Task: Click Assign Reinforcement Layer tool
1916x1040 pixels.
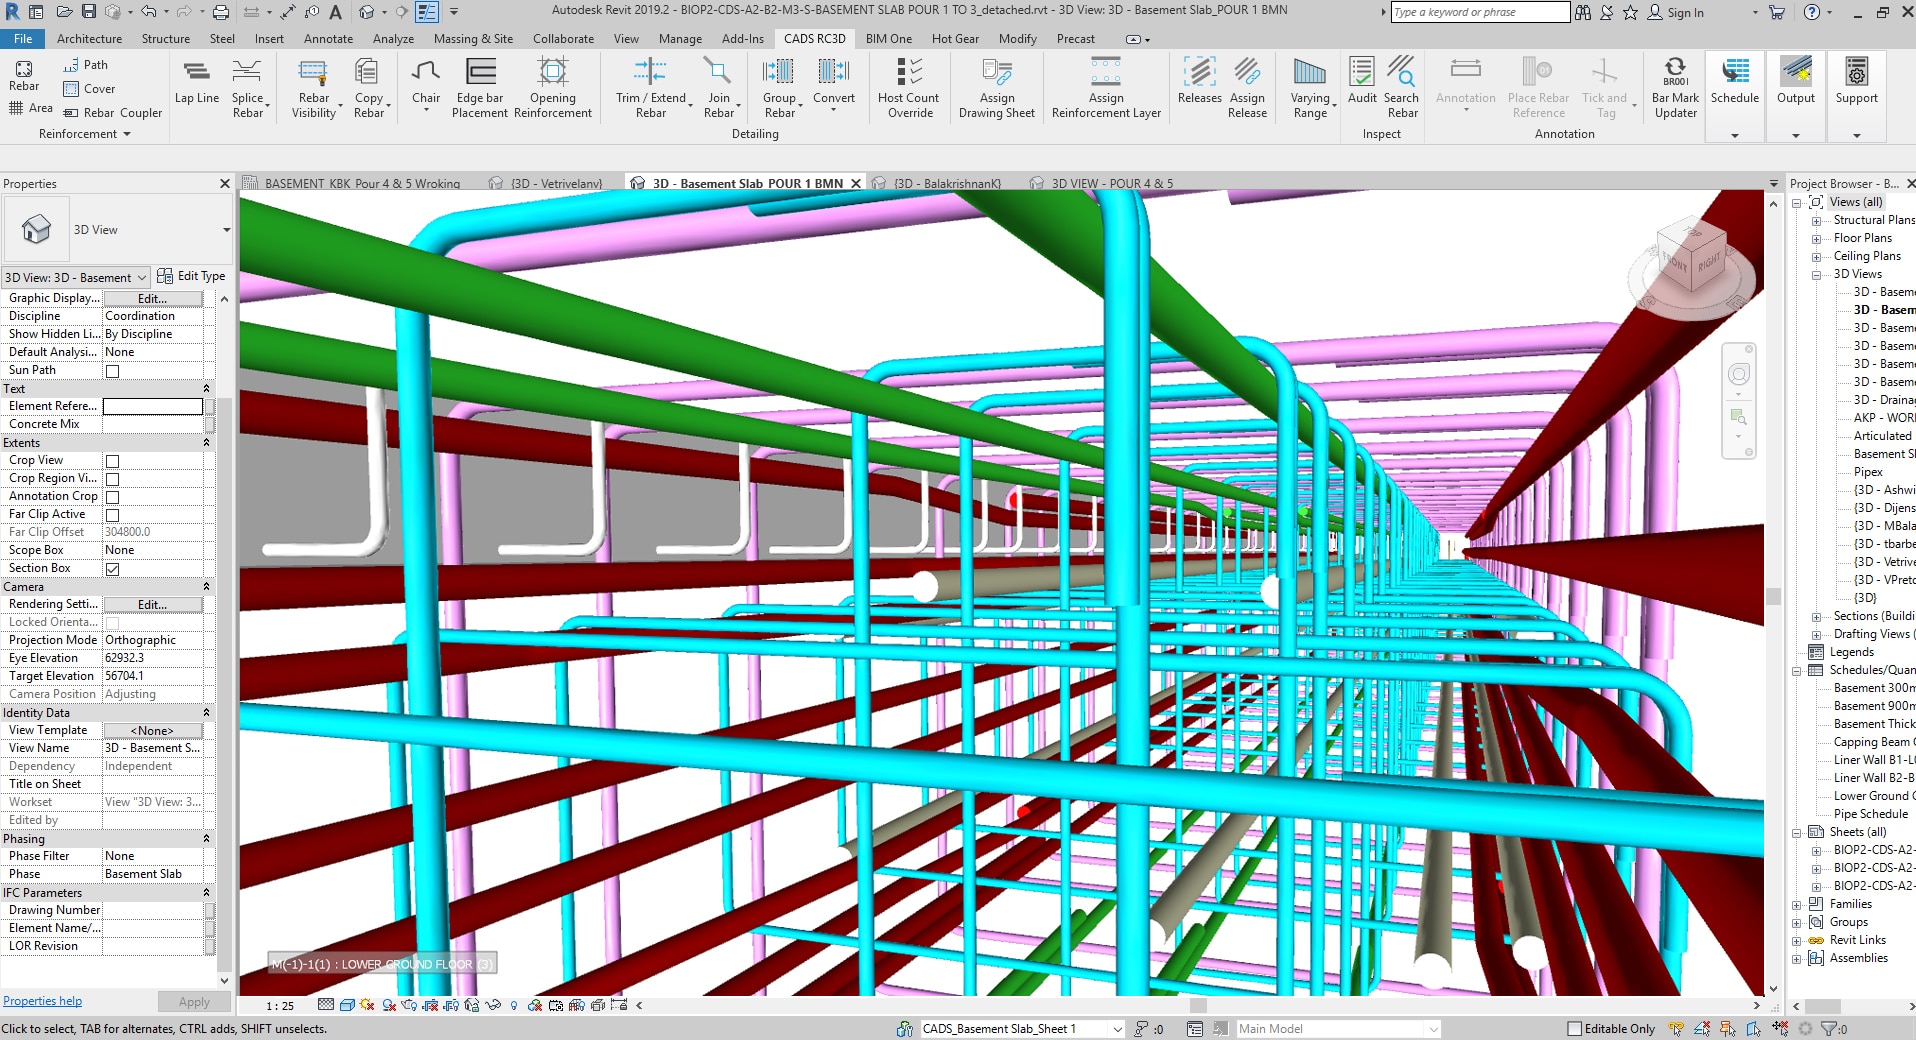Action: point(1106,88)
